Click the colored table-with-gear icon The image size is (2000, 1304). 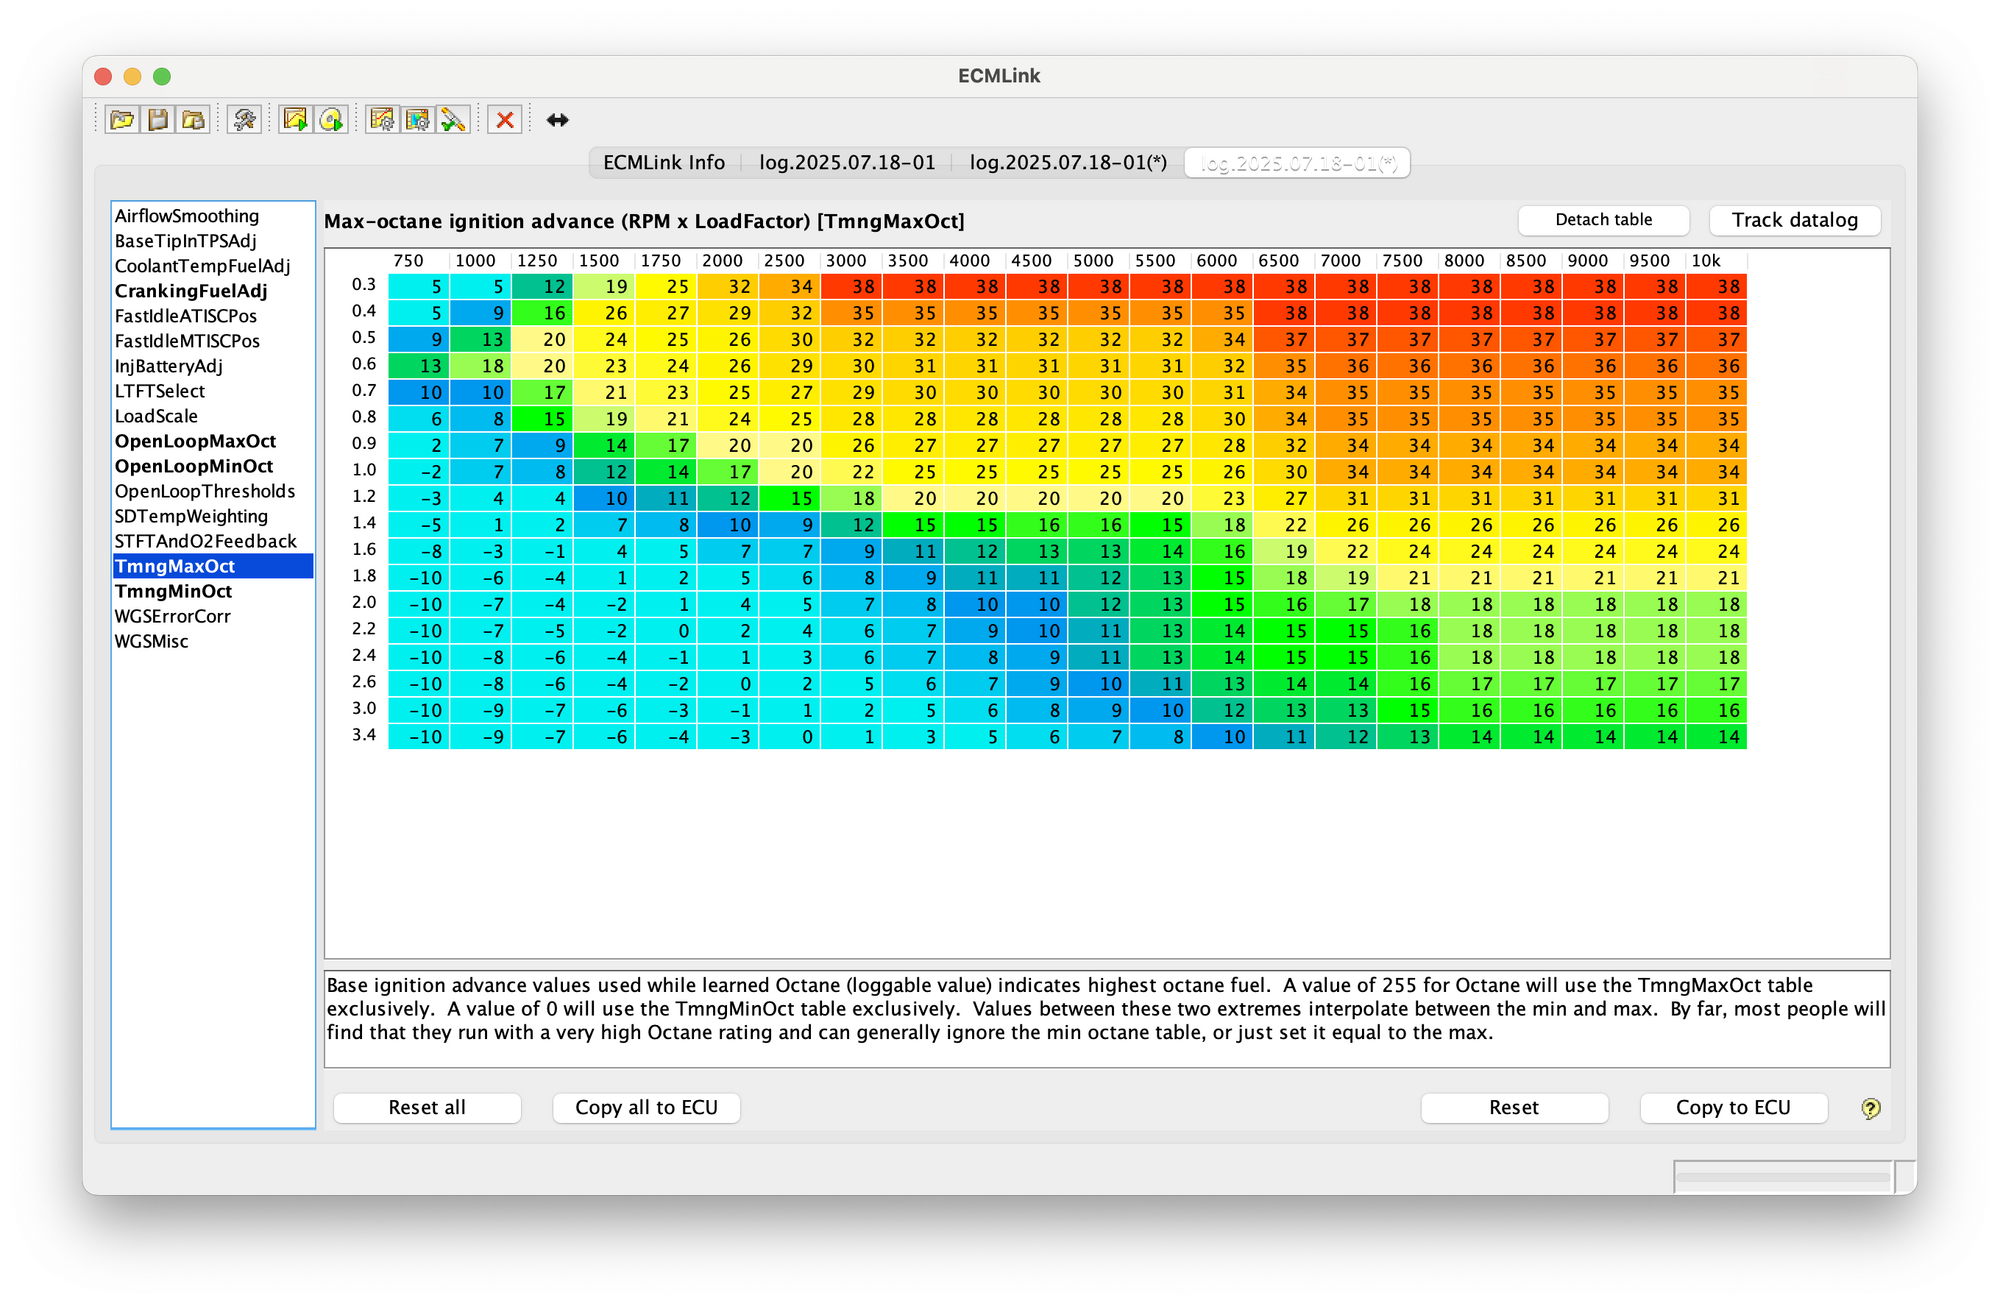418,120
